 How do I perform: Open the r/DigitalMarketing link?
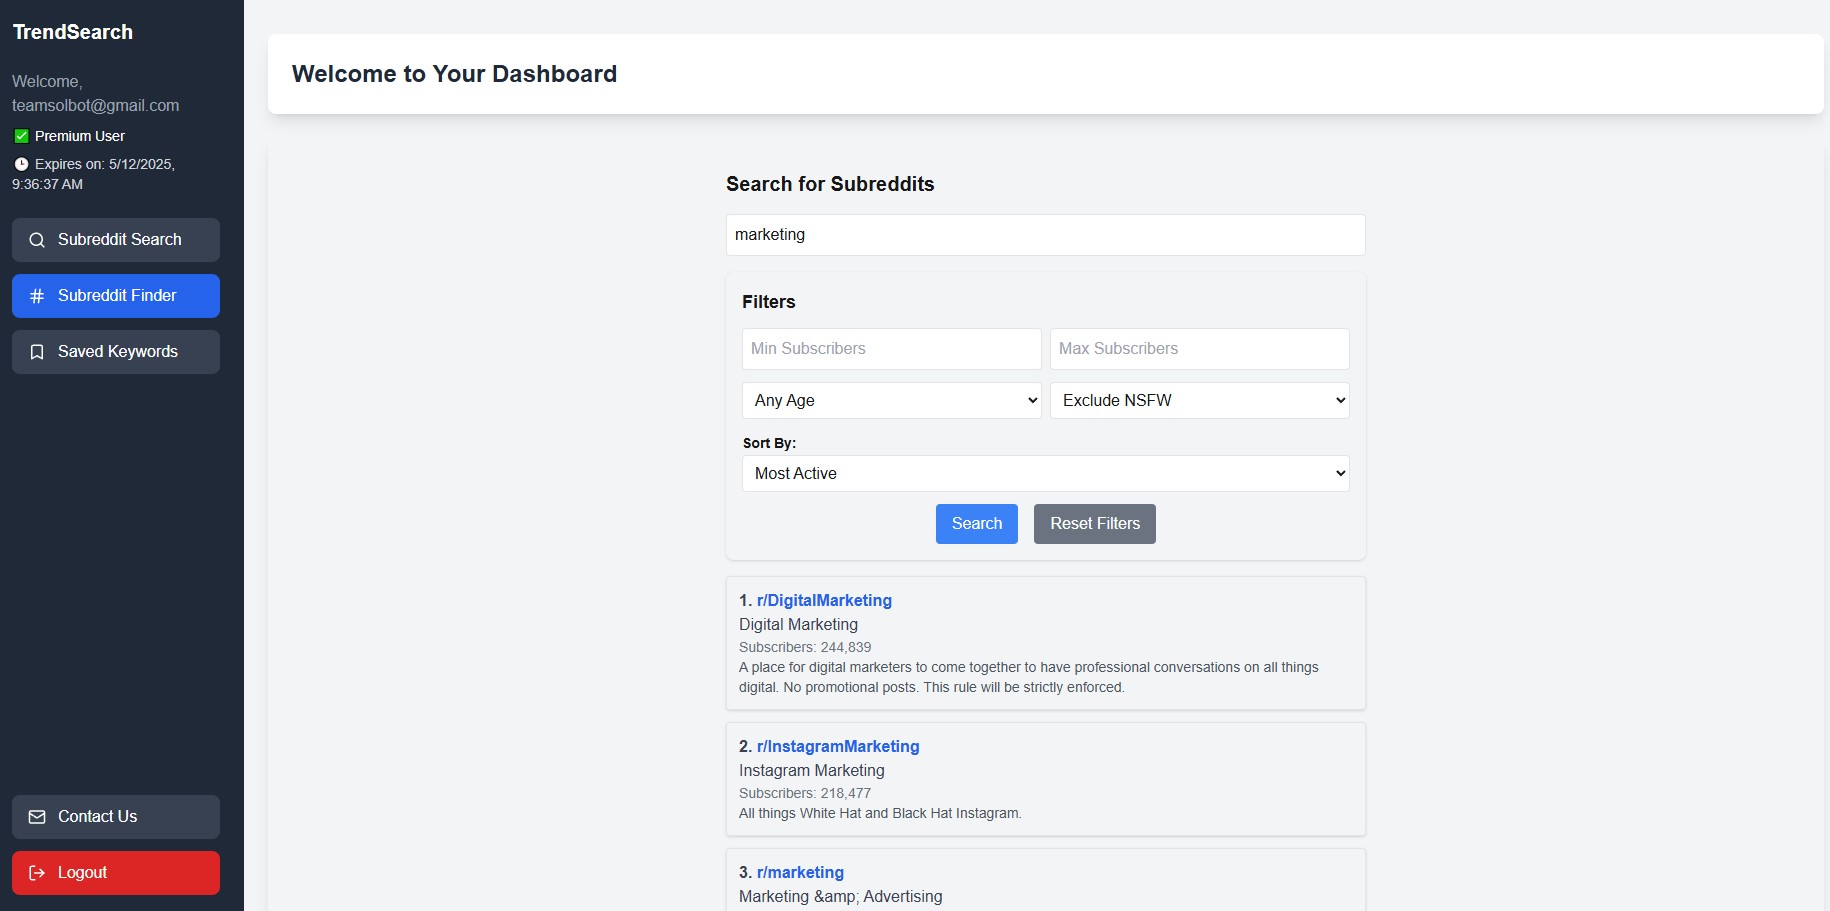click(x=824, y=601)
